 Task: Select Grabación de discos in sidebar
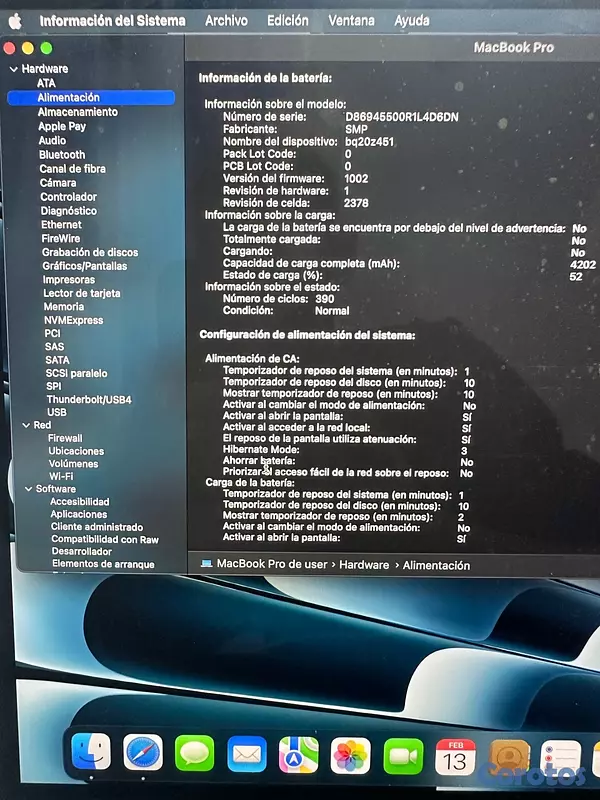90,252
